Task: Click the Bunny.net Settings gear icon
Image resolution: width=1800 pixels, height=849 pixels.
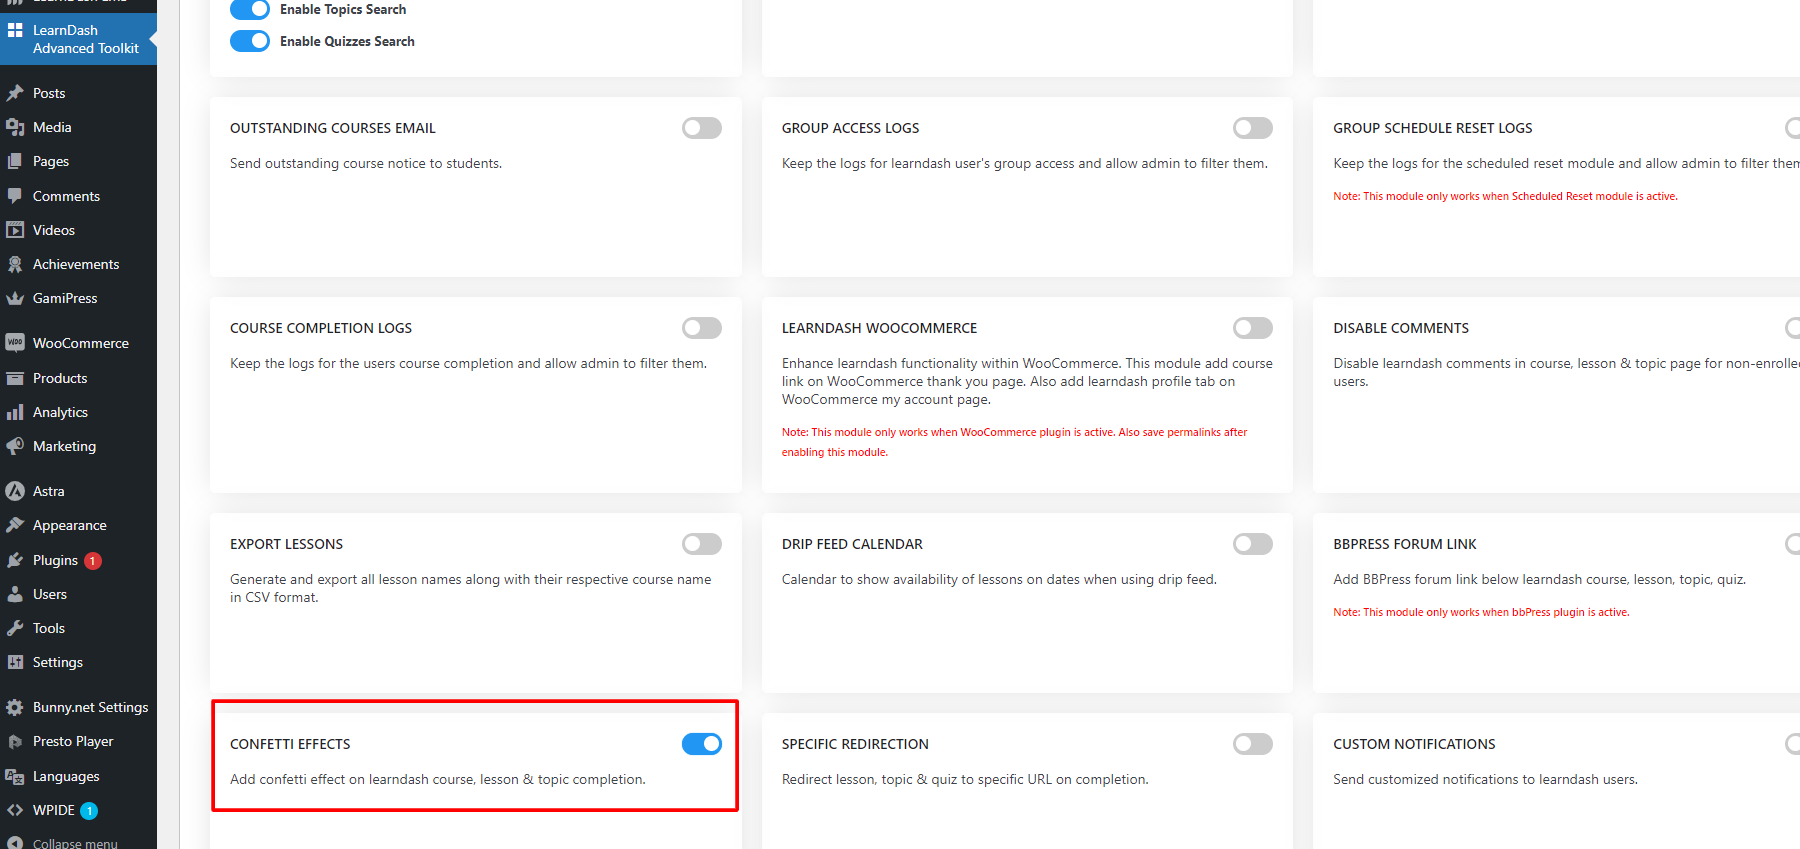Action: [x=15, y=707]
